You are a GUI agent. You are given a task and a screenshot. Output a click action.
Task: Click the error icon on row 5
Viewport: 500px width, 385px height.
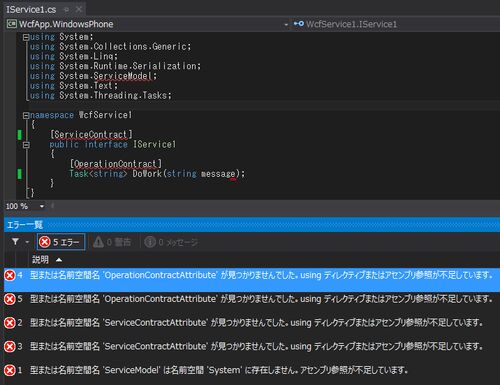click(x=10, y=299)
